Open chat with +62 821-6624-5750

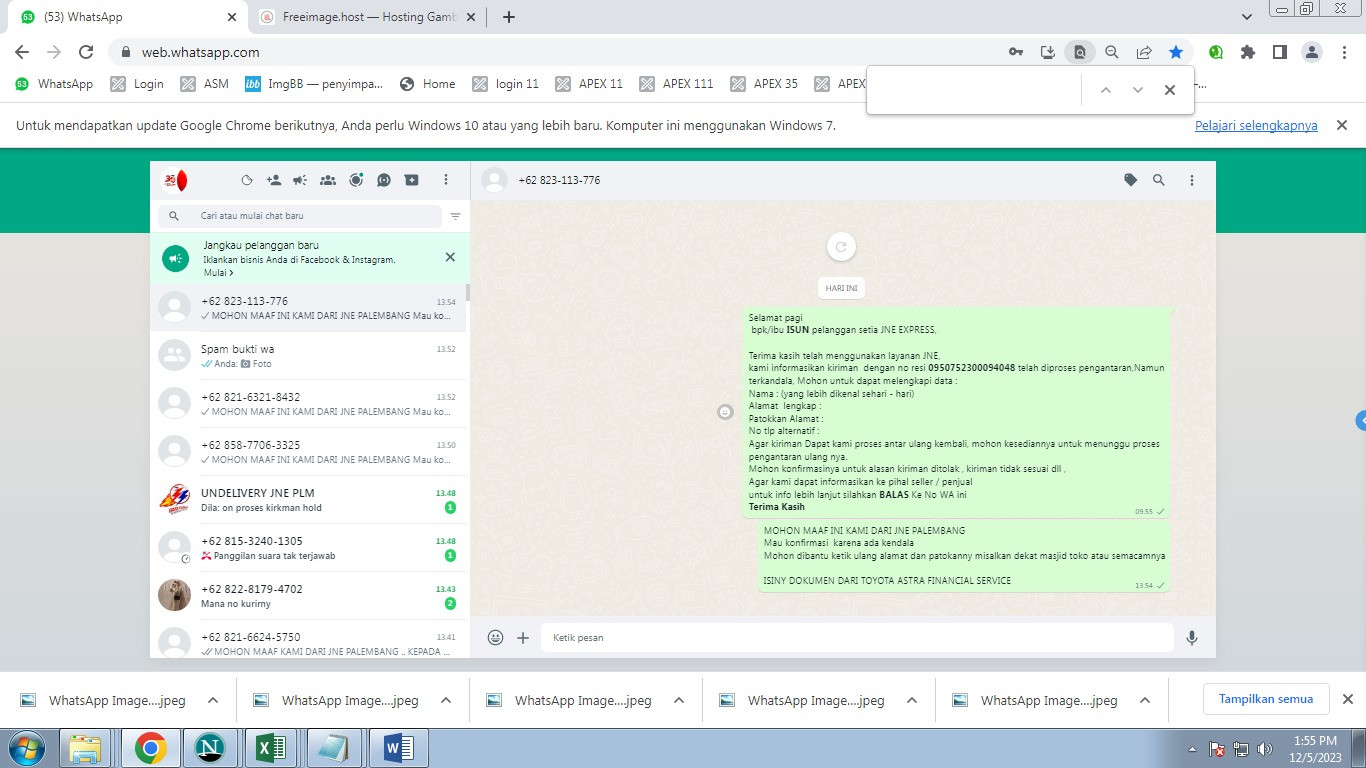(x=308, y=638)
